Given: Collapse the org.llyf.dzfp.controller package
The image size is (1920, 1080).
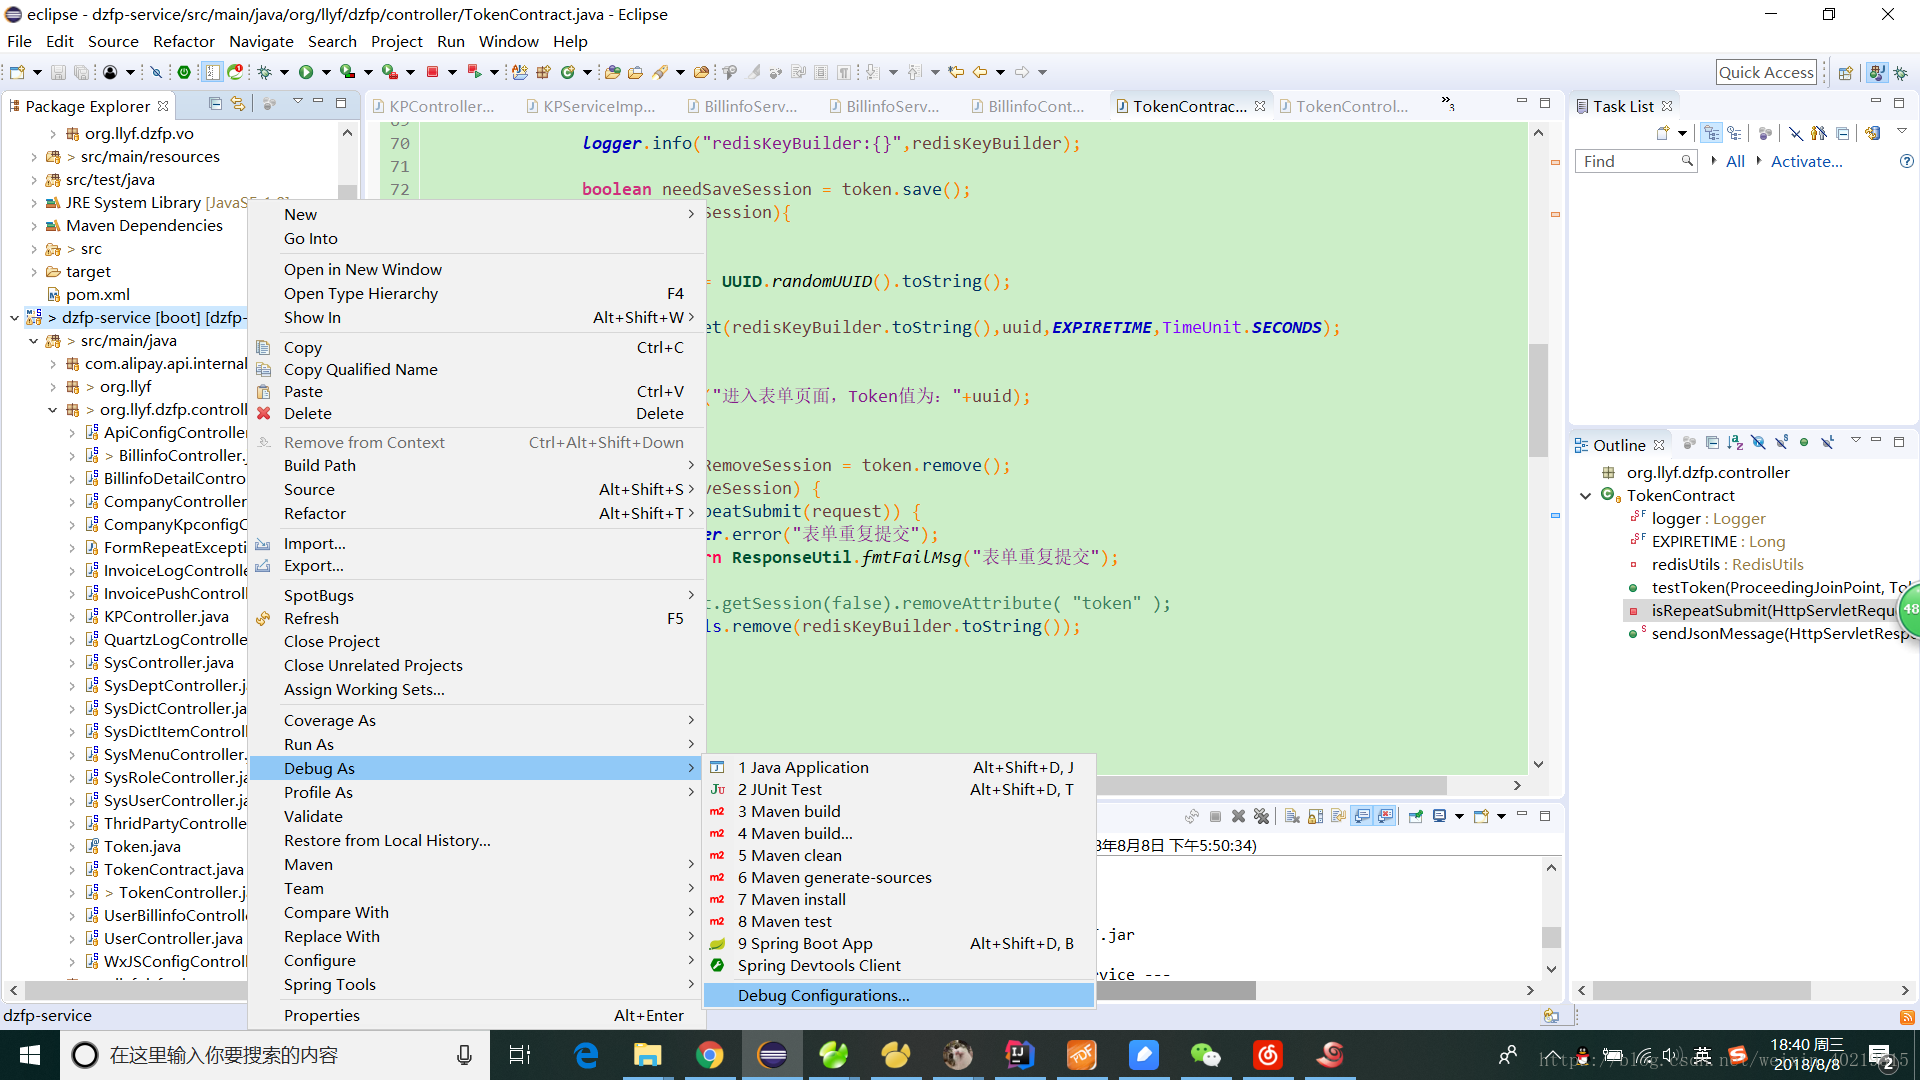Looking at the screenshot, I should (53, 410).
